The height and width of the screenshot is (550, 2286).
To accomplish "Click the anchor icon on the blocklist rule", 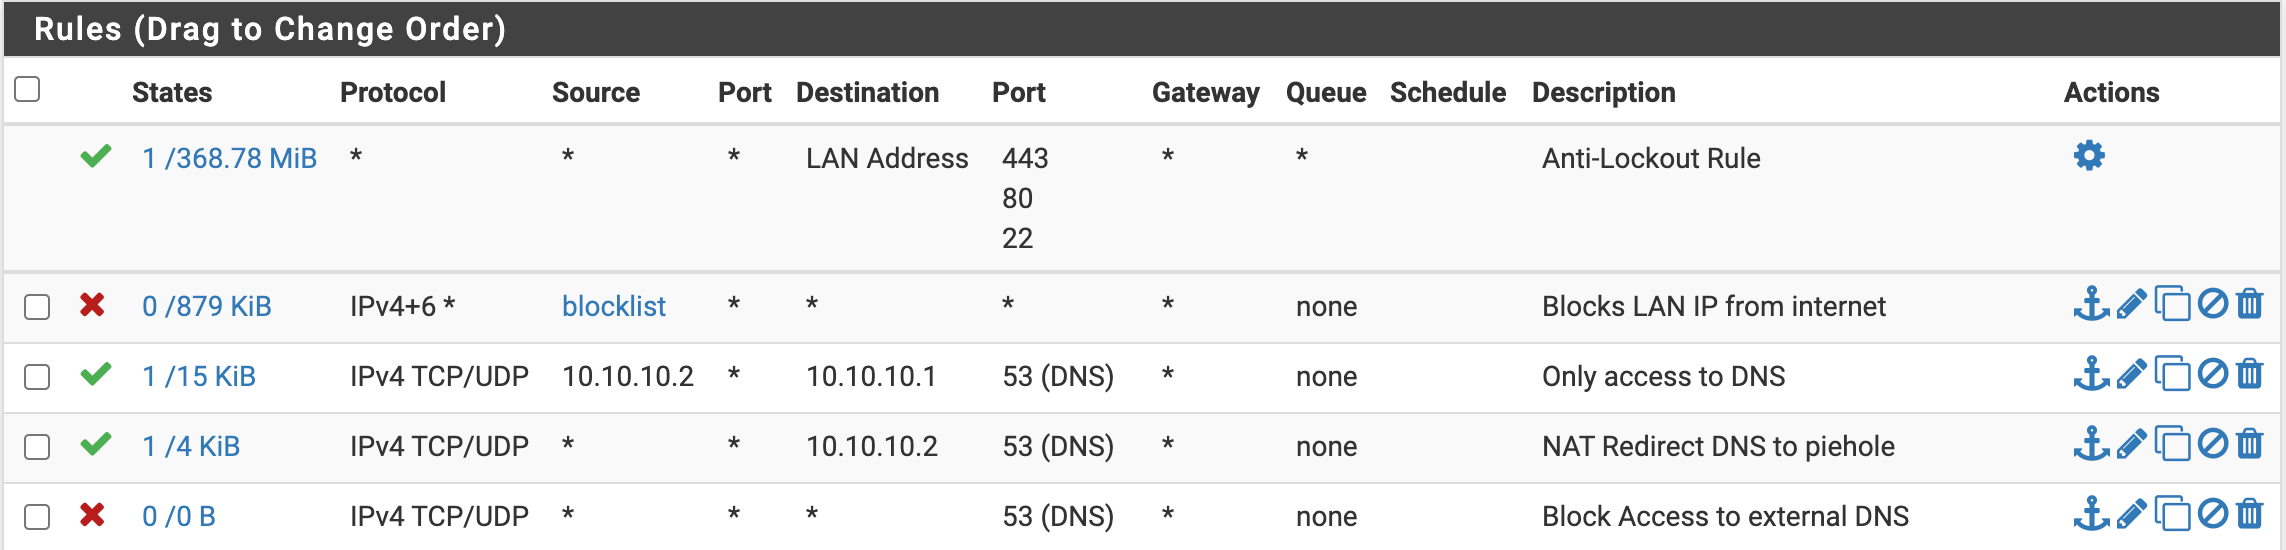I will [x=2091, y=304].
